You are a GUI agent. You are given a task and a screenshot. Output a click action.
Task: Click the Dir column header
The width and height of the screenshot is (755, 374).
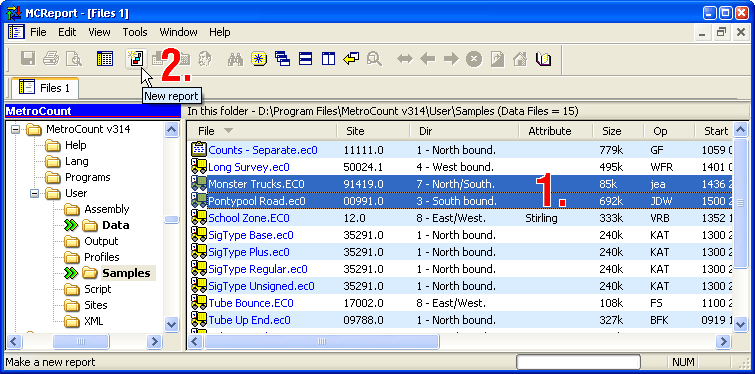(x=464, y=131)
